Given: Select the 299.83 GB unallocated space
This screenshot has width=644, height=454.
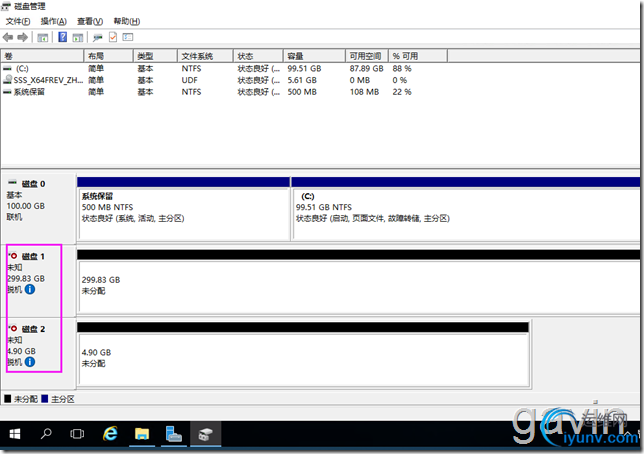Looking at the screenshot, I should (359, 282).
